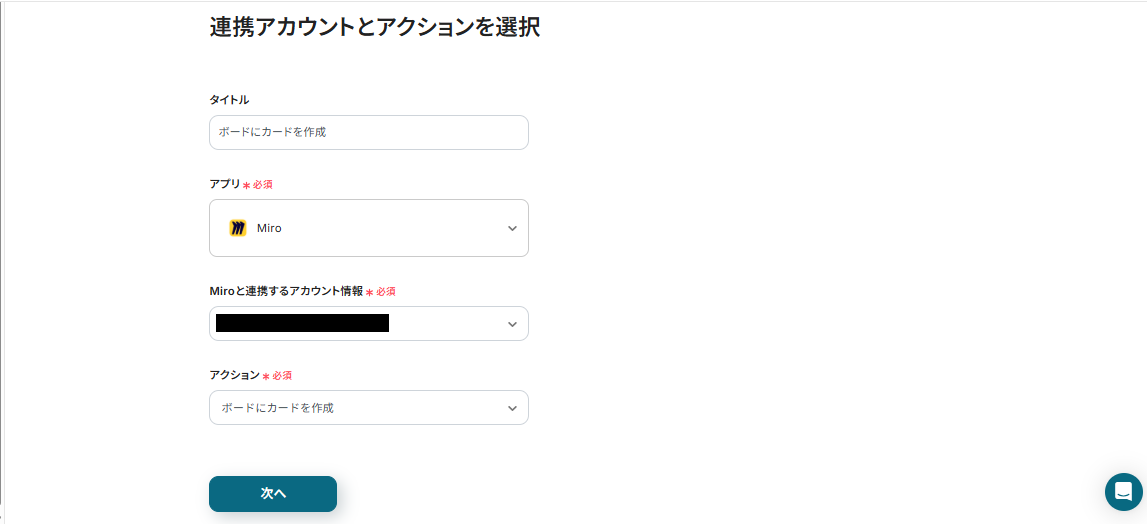Click the タイトル field label

pyautogui.click(x=229, y=100)
